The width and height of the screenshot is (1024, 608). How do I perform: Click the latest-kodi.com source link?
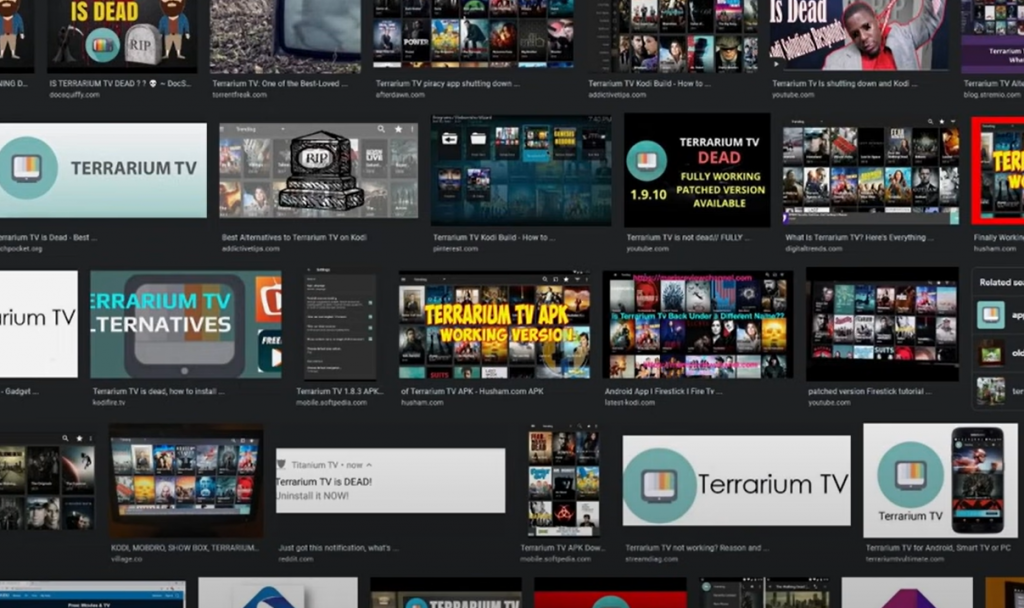pos(630,403)
